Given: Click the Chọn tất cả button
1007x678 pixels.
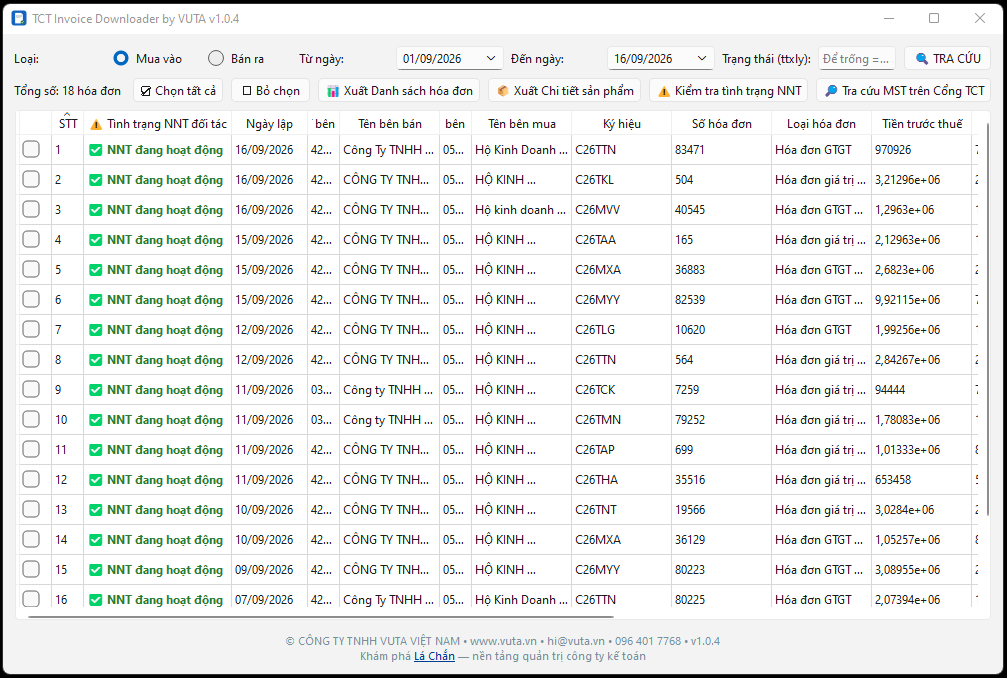Looking at the screenshot, I should pyautogui.click(x=178, y=91).
